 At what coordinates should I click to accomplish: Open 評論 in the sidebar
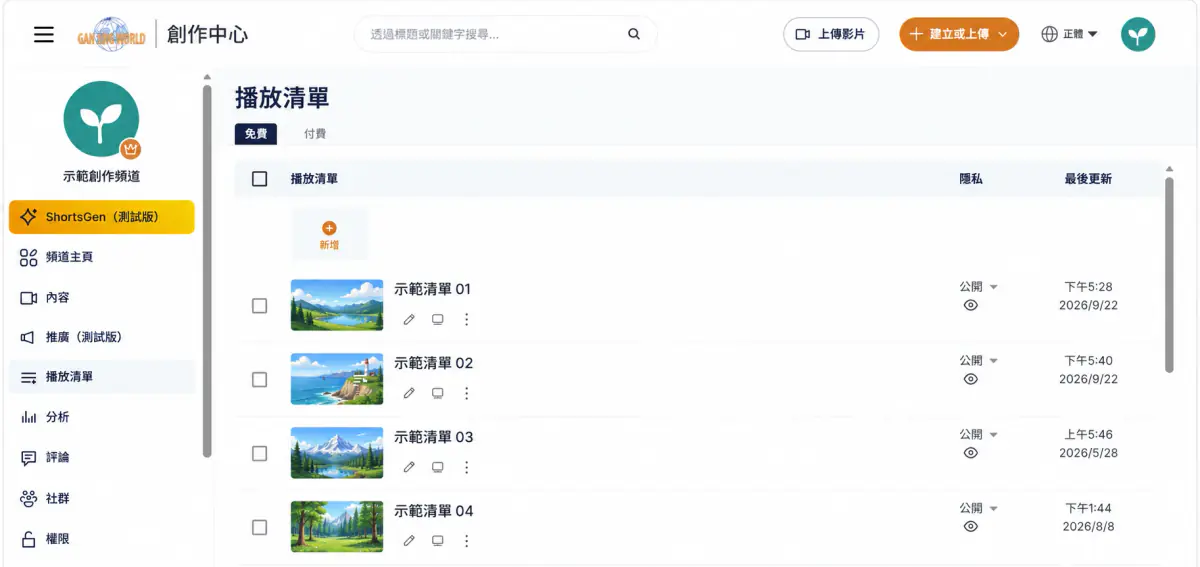click(x=101, y=457)
